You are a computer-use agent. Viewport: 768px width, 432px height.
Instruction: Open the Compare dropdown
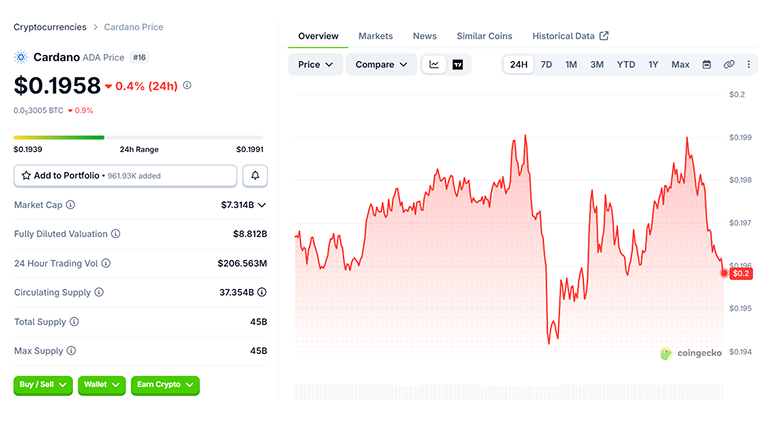[381, 65]
